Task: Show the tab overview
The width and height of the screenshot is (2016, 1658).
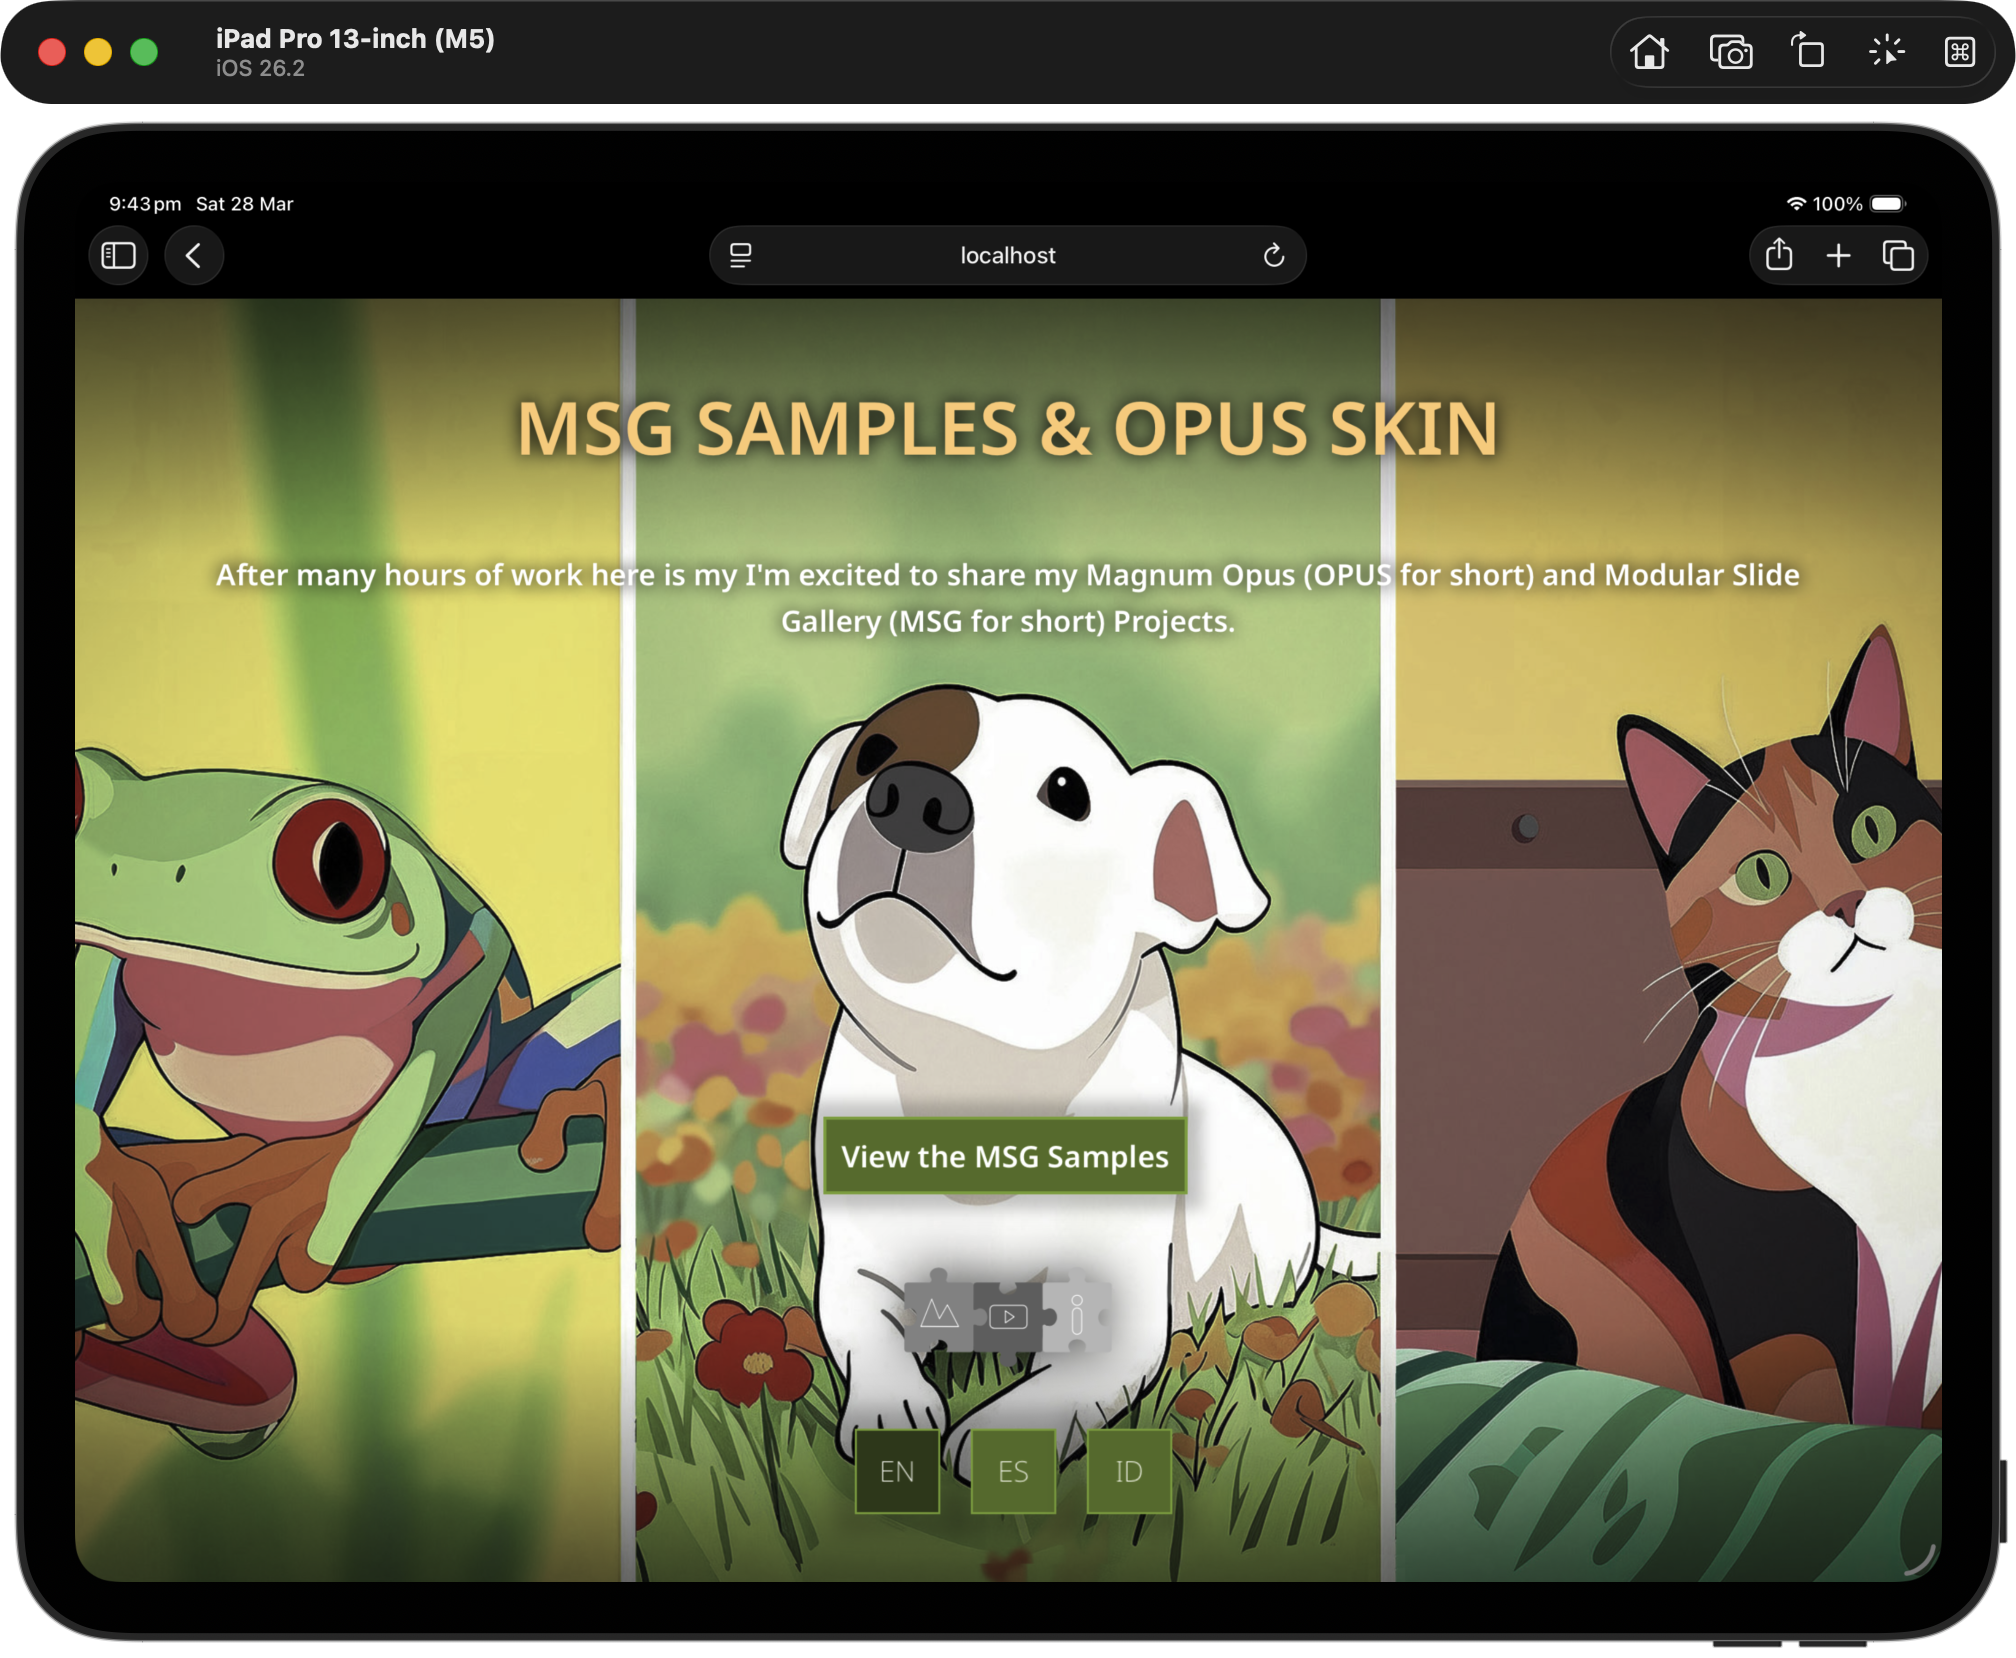Action: pyautogui.click(x=1898, y=256)
